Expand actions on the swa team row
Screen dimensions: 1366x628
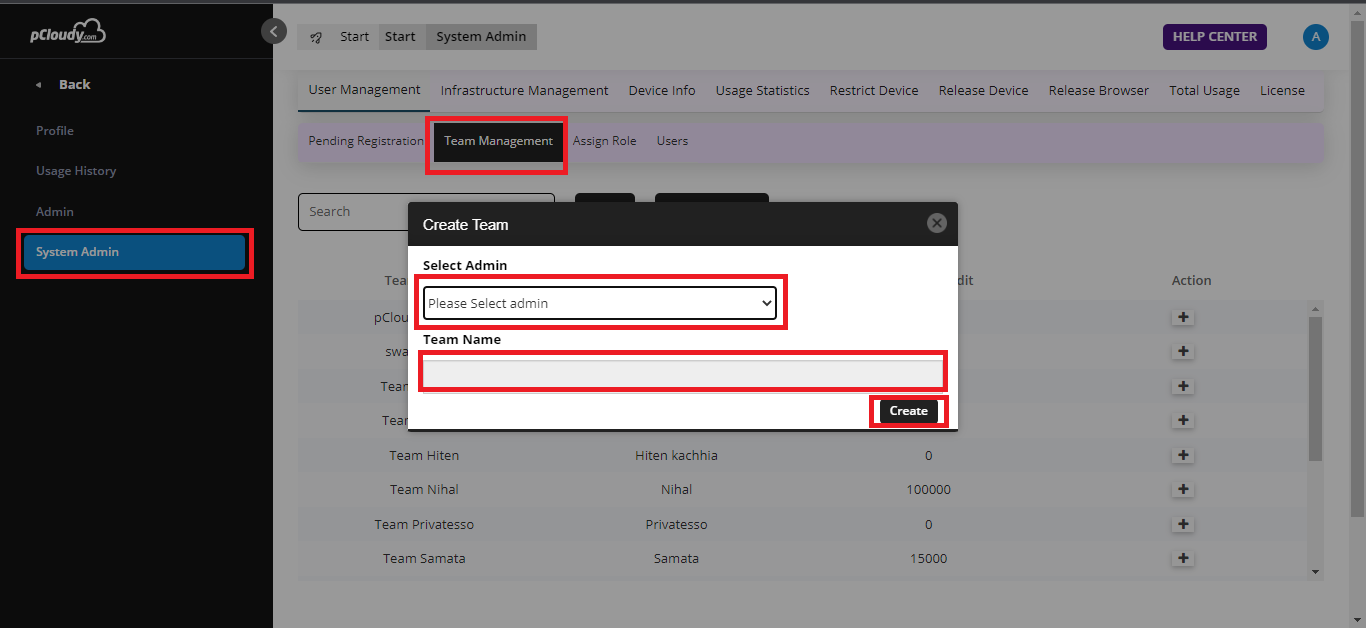point(1183,351)
